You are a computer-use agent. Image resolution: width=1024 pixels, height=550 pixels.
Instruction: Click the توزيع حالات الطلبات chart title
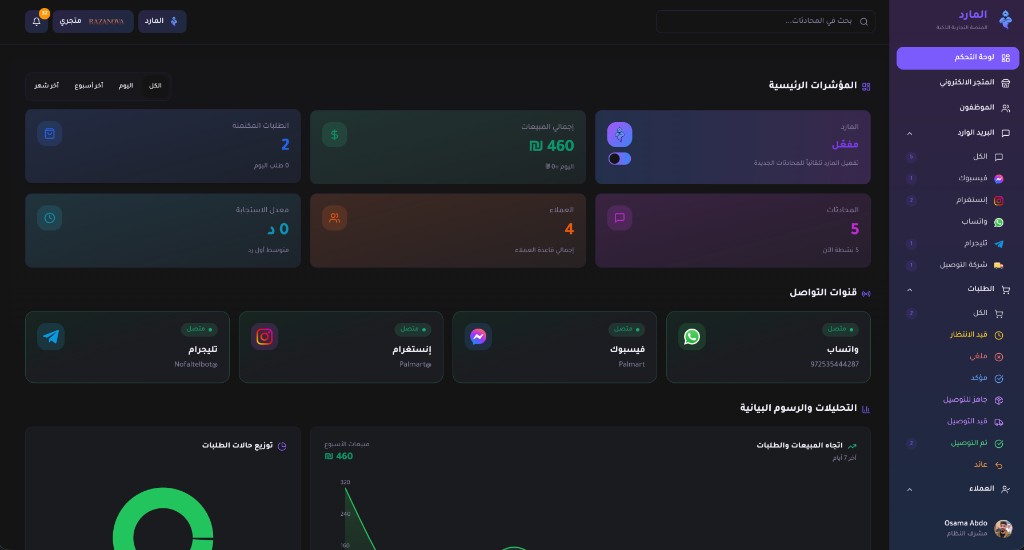click(237, 445)
